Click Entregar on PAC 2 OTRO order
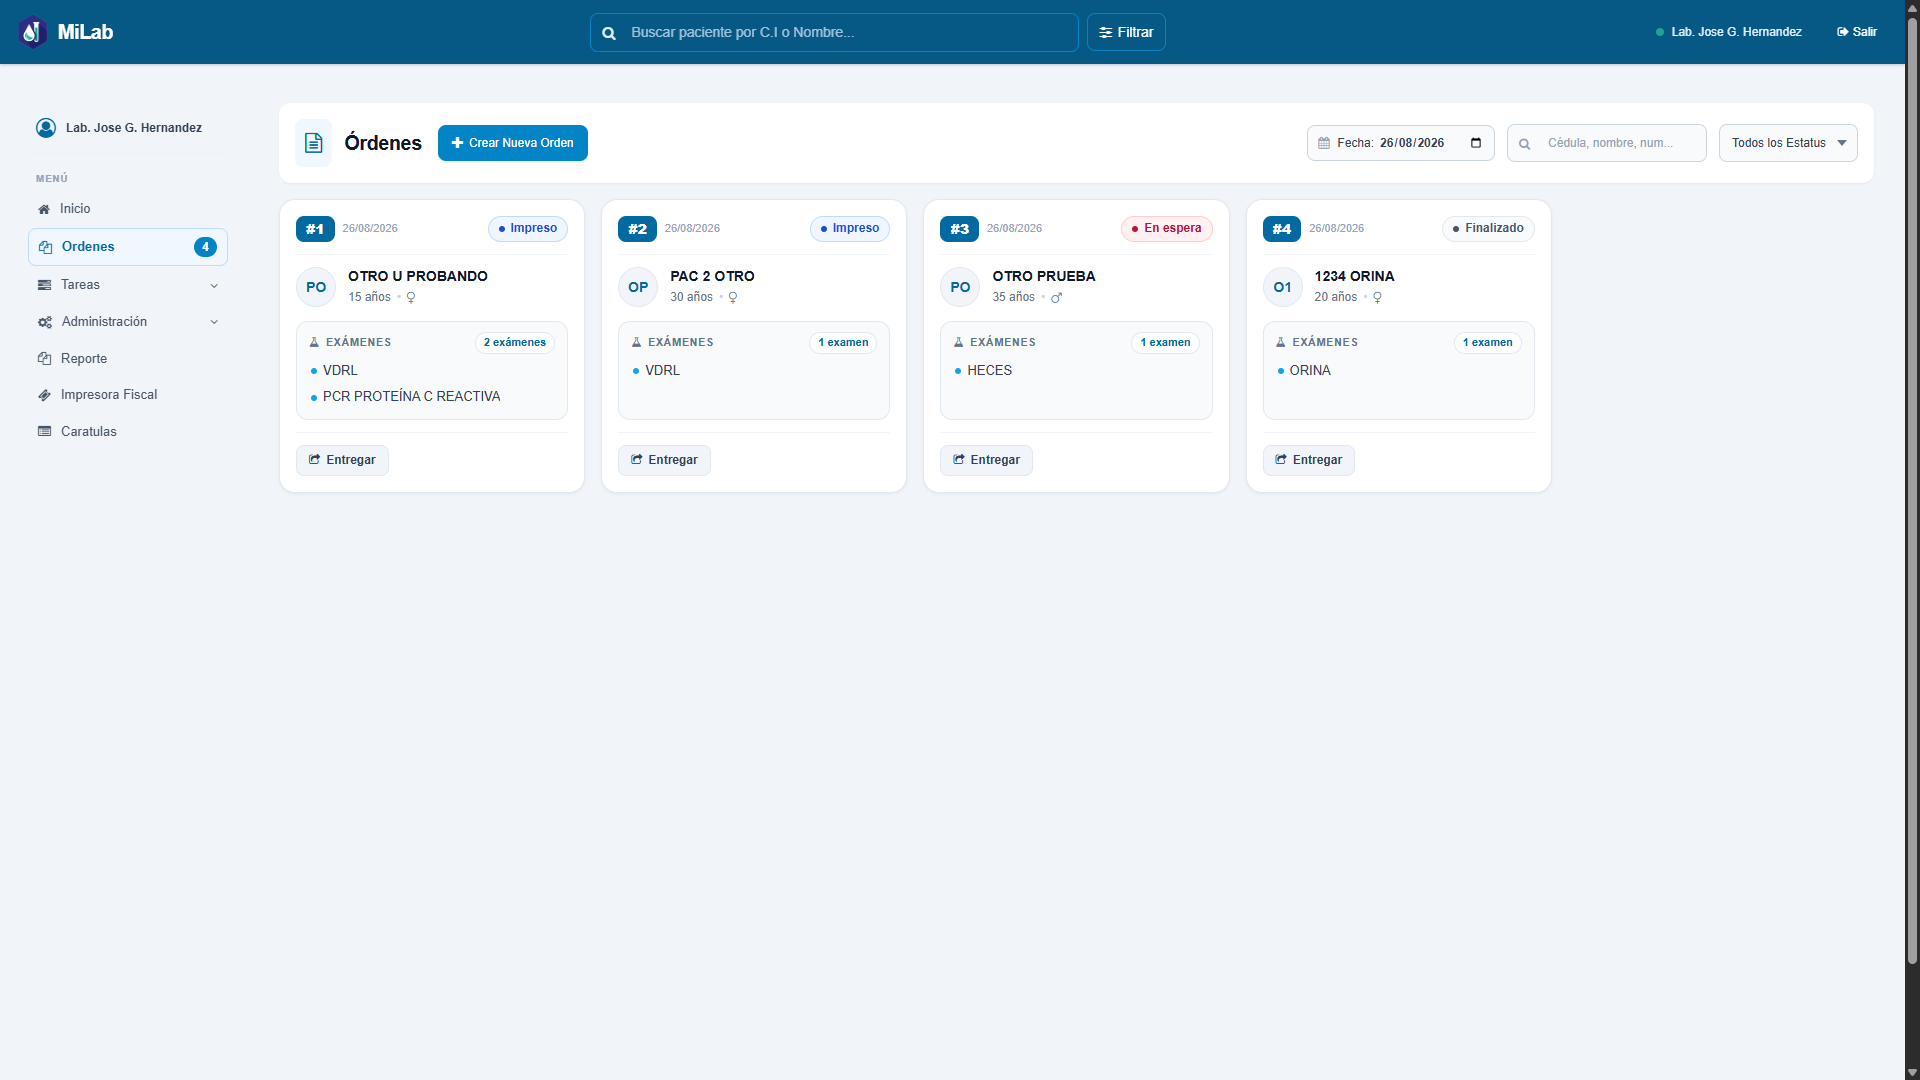Image resolution: width=1920 pixels, height=1080 pixels. click(664, 460)
